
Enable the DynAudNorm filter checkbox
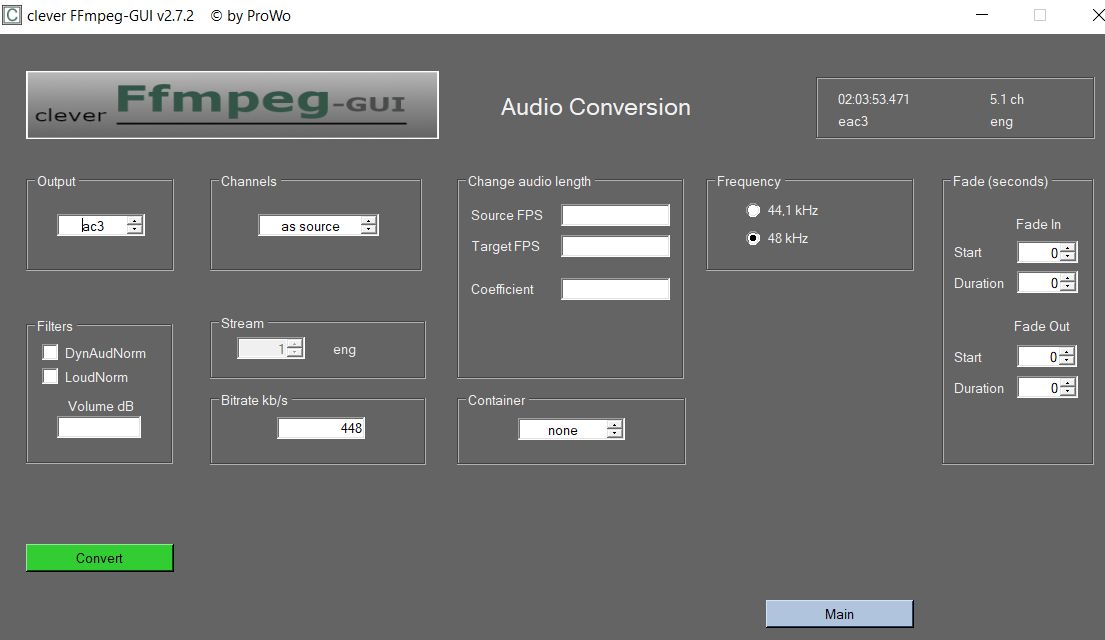[50, 352]
